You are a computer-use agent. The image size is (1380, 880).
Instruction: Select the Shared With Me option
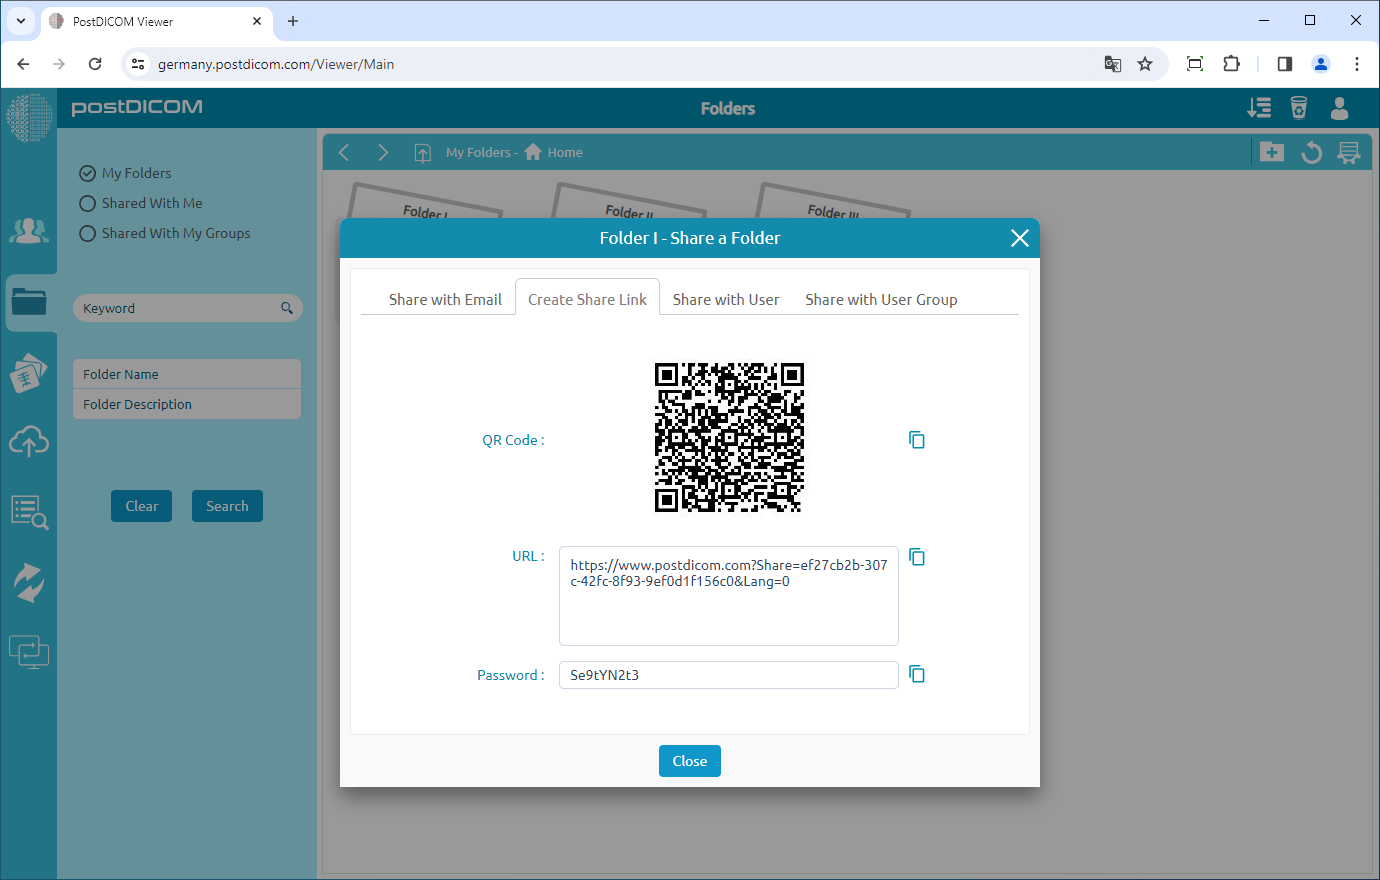click(88, 203)
